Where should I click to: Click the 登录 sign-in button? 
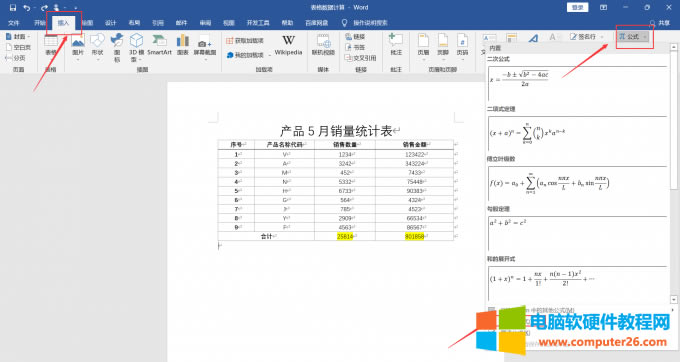click(x=577, y=7)
